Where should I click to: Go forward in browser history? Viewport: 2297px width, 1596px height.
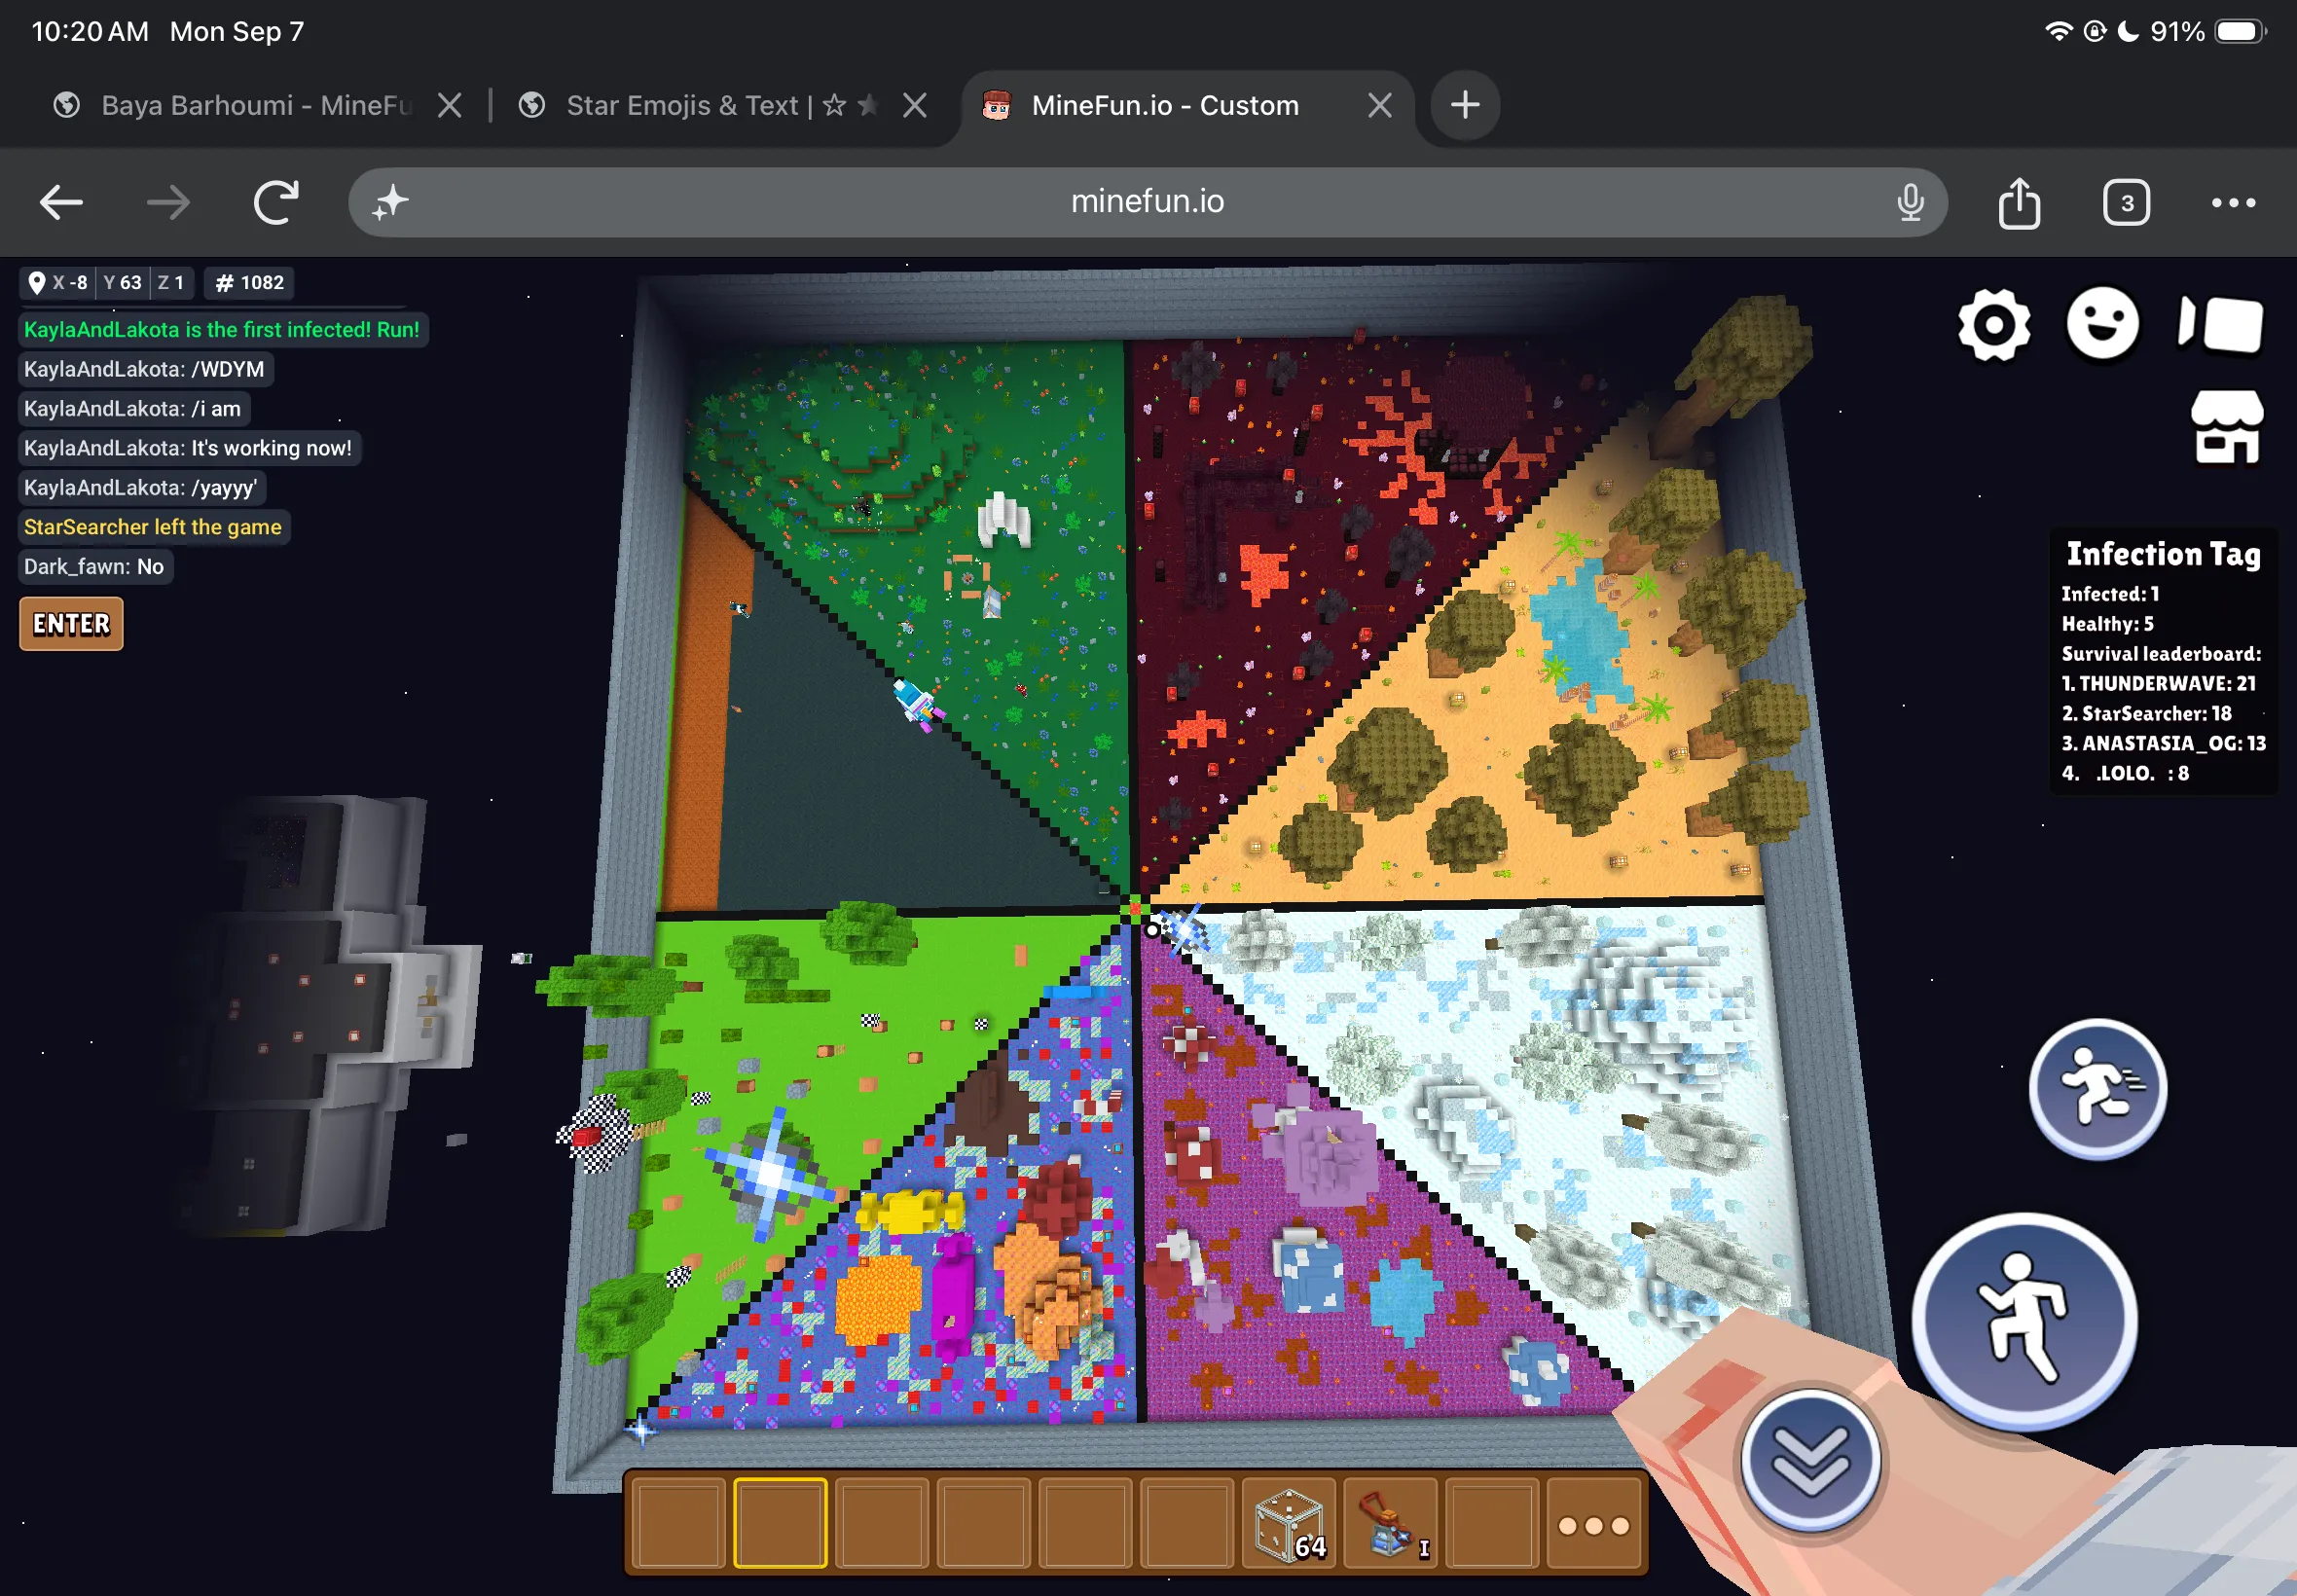coord(168,203)
